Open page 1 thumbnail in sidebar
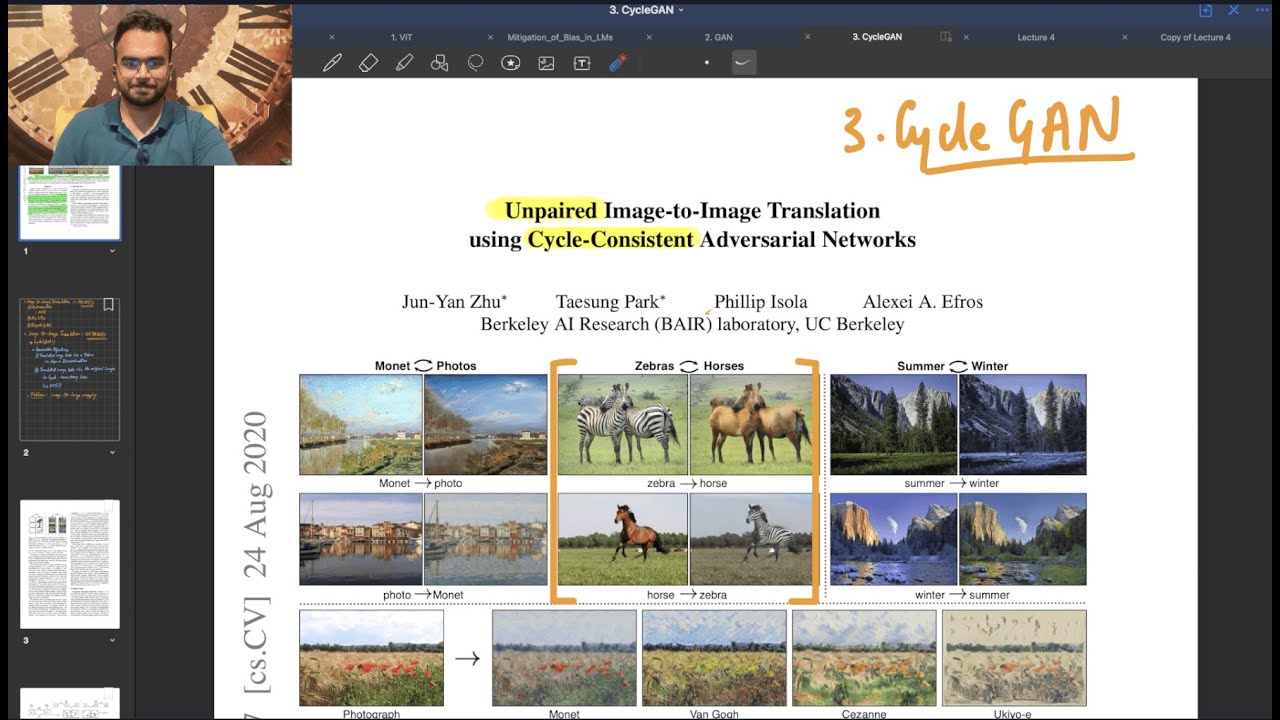The width and height of the screenshot is (1280, 720). (70, 203)
